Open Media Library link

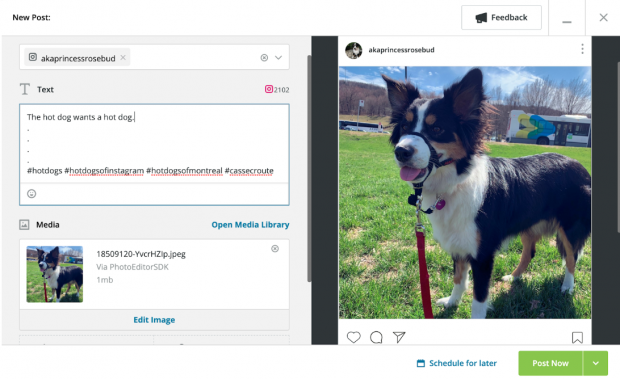(x=250, y=224)
